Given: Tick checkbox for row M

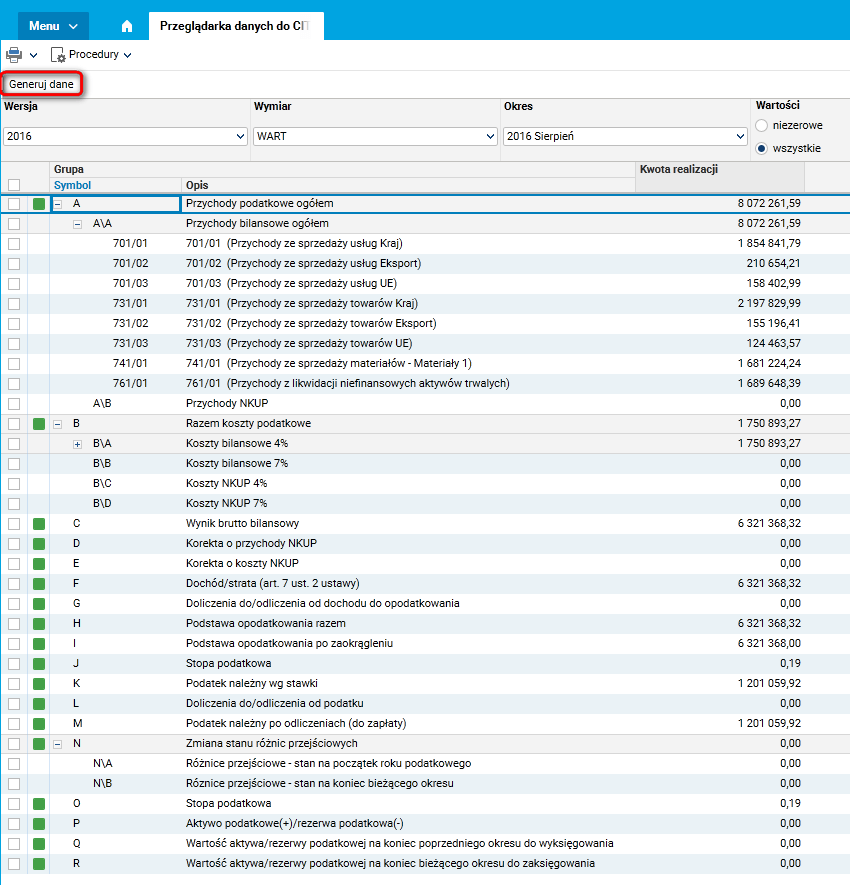Looking at the screenshot, I should tap(14, 724).
